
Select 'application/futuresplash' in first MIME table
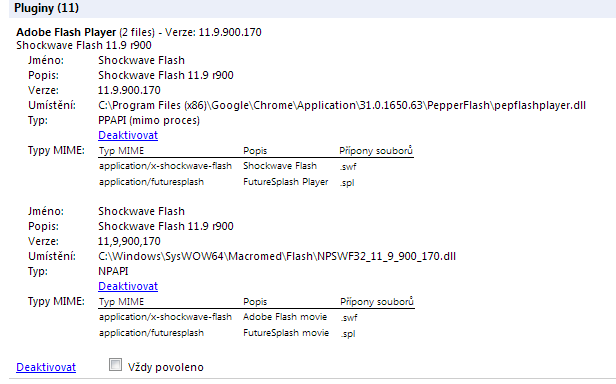point(151,182)
